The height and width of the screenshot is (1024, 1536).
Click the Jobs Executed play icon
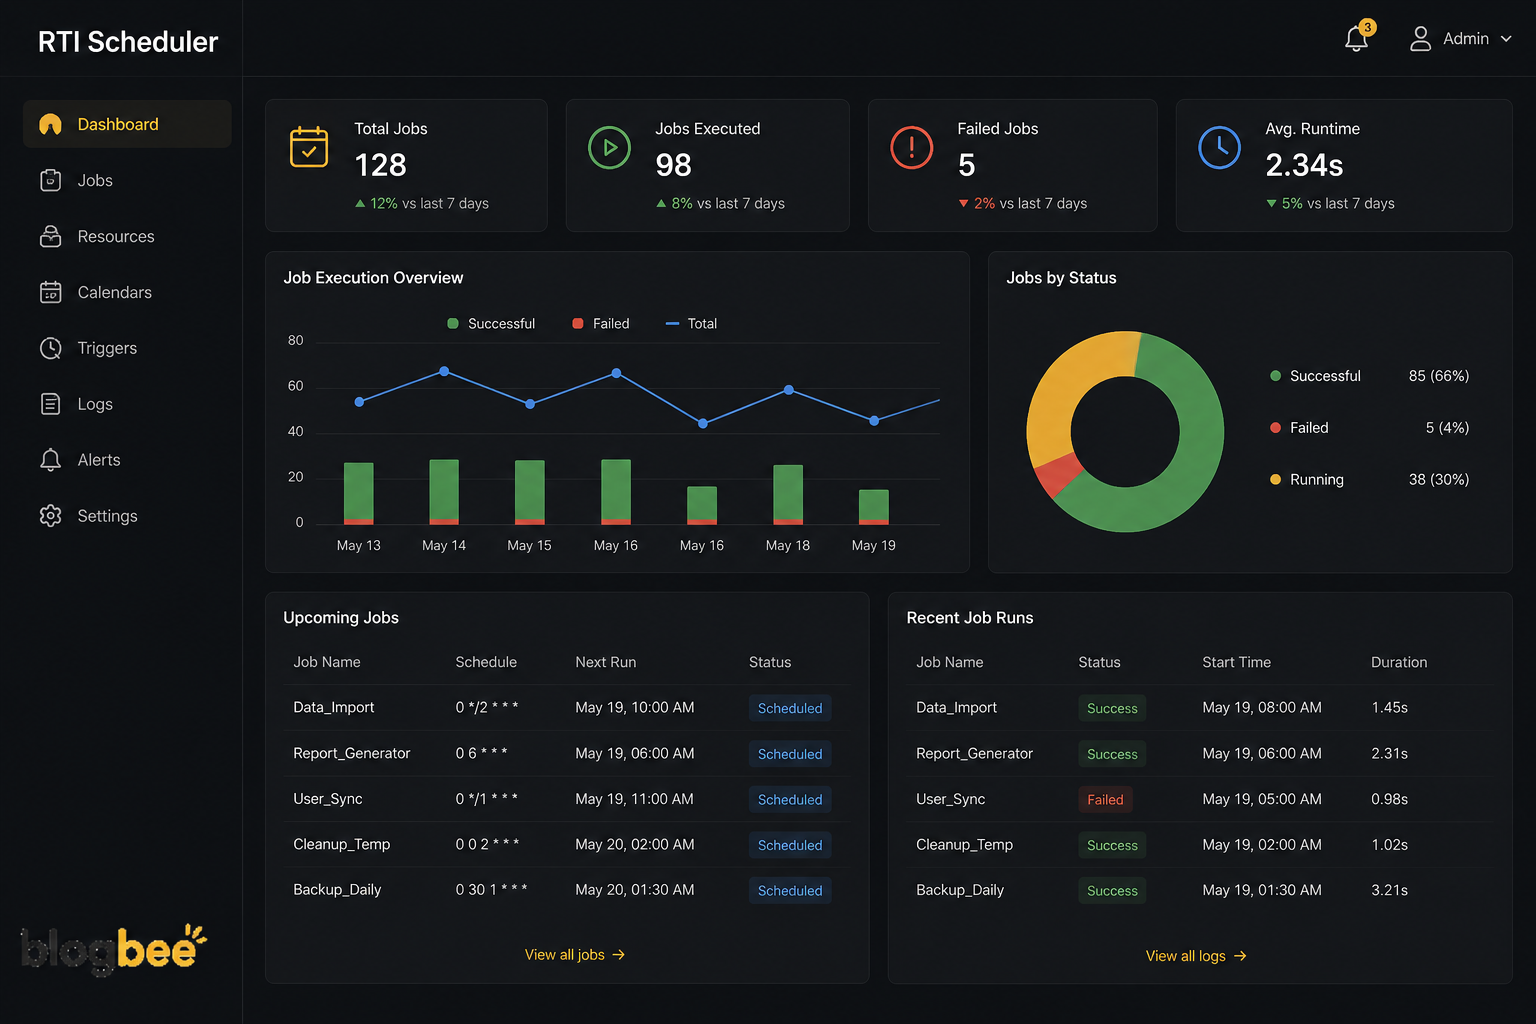[x=609, y=148]
